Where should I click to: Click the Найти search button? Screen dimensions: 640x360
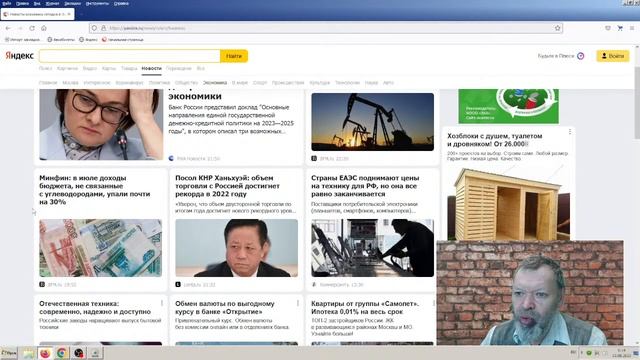pyautogui.click(x=234, y=56)
